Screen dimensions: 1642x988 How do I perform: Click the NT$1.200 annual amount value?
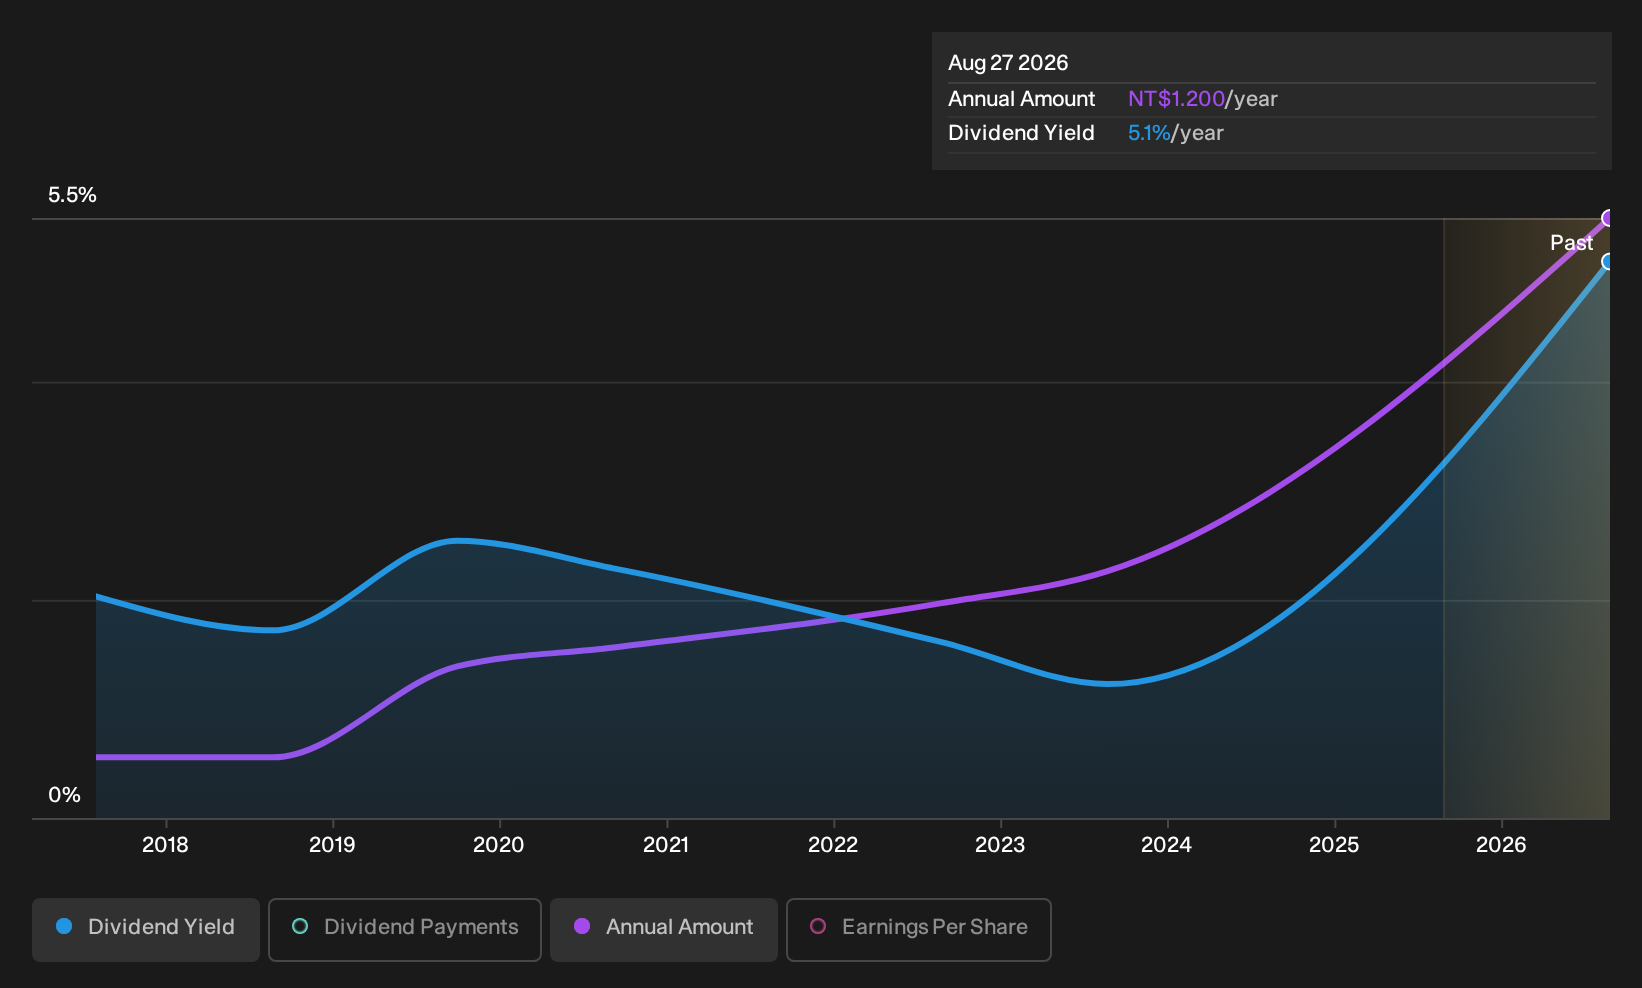pyautogui.click(x=1176, y=99)
